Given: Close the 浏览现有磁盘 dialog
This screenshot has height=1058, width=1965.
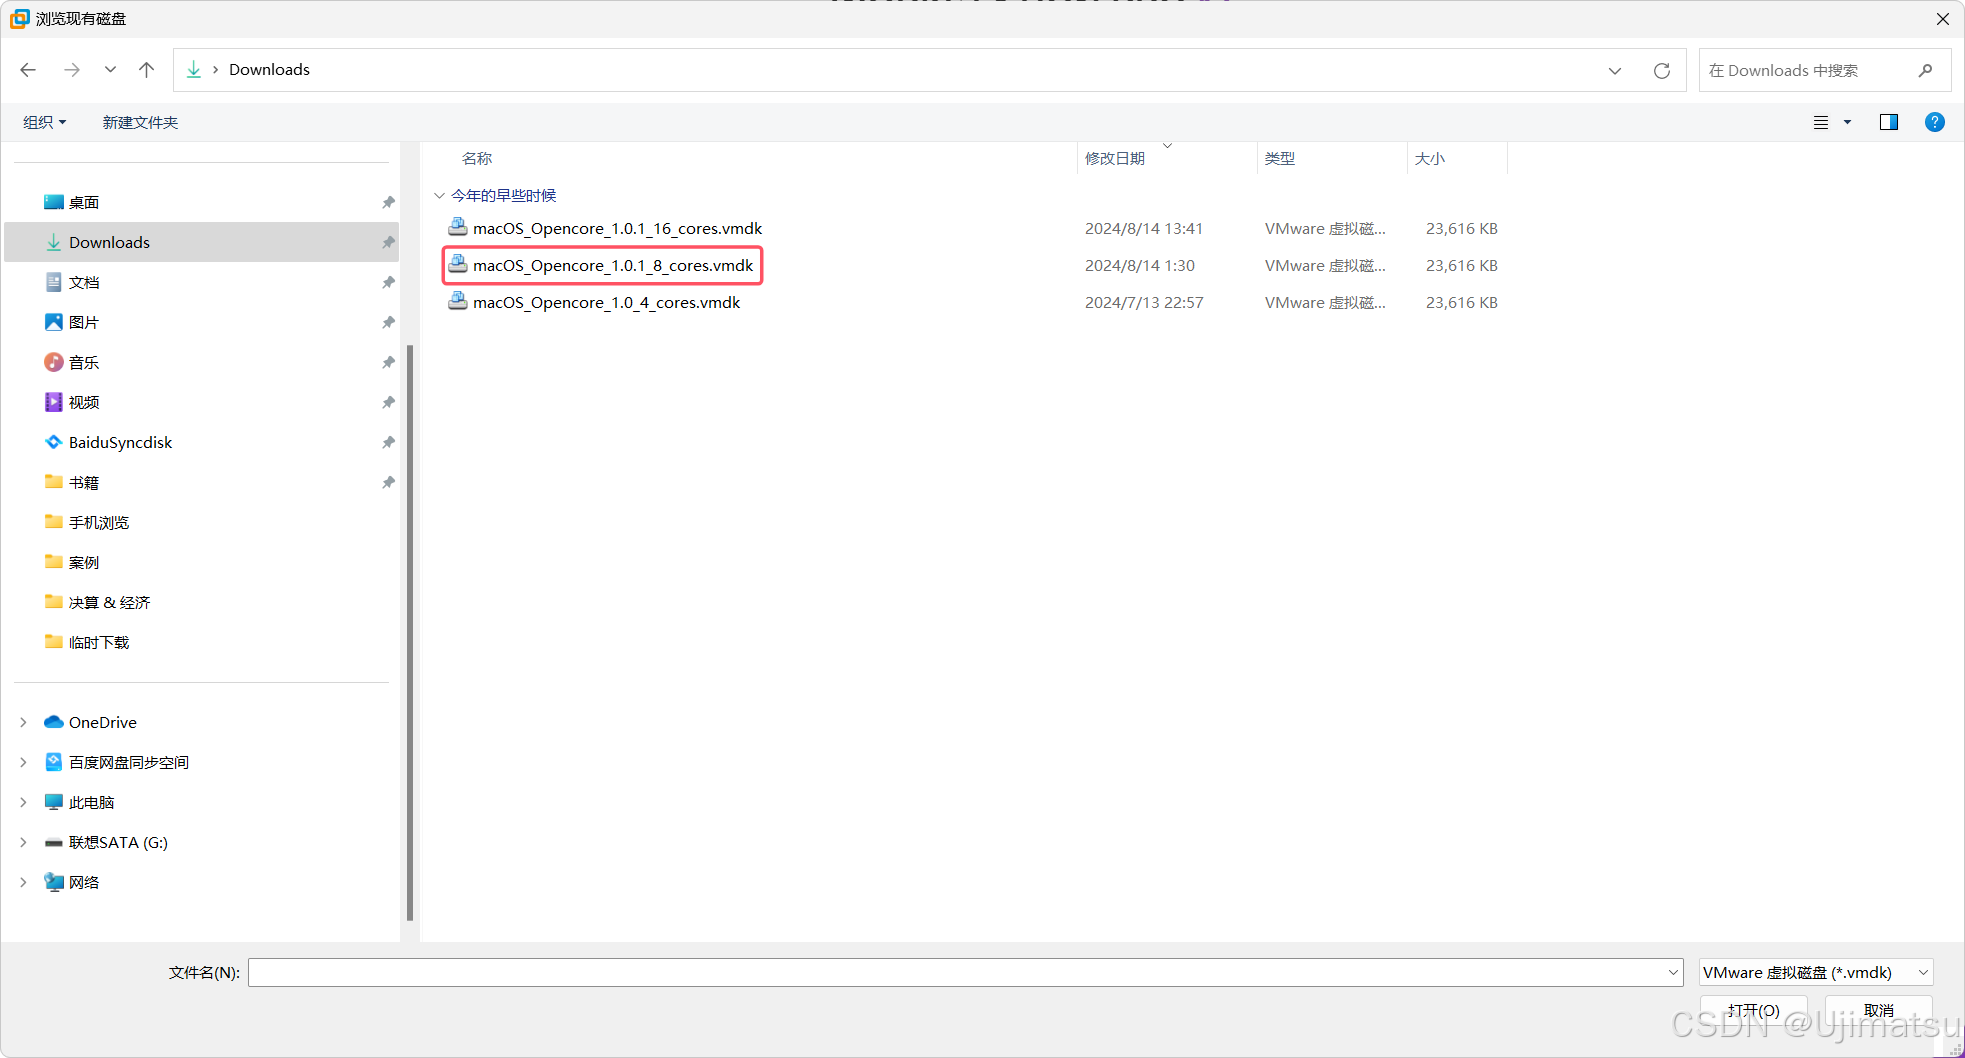Looking at the screenshot, I should pos(1942,18).
